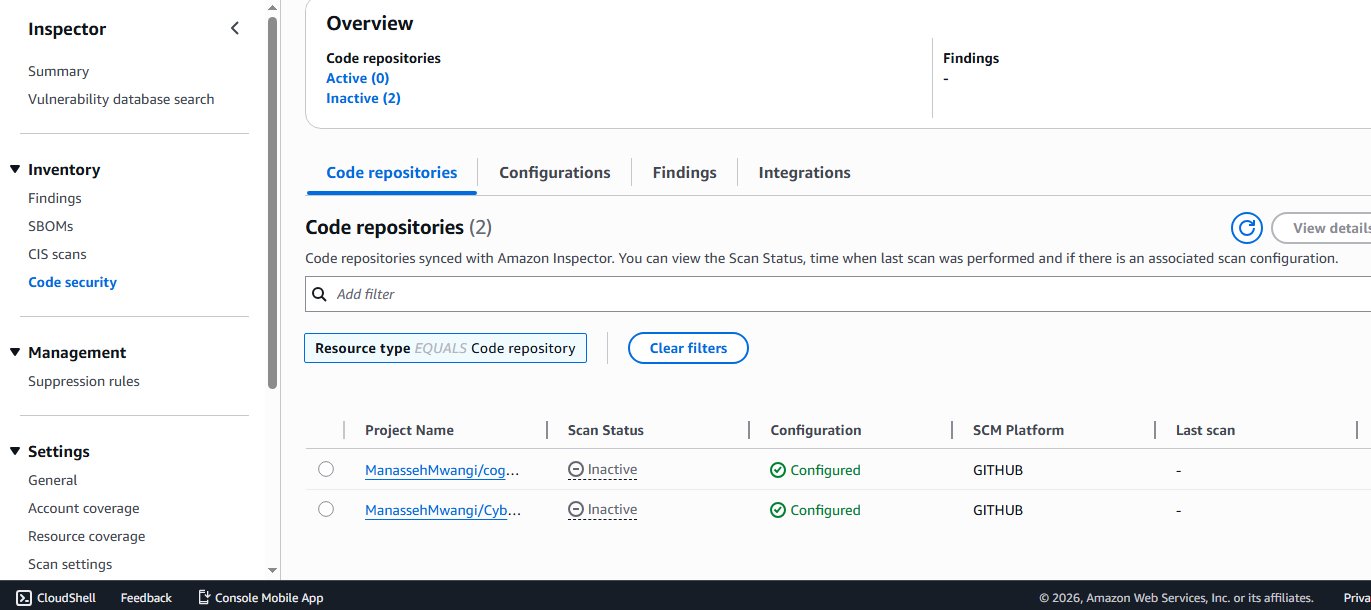Click the Inactive status icon for Cyb repository
1371x610 pixels.
[x=576, y=510]
